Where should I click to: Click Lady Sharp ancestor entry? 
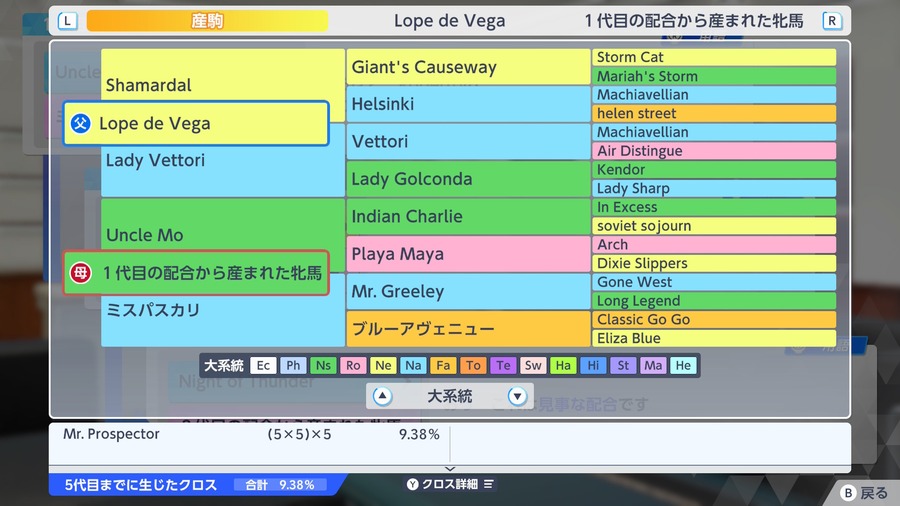pyautogui.click(x=714, y=189)
